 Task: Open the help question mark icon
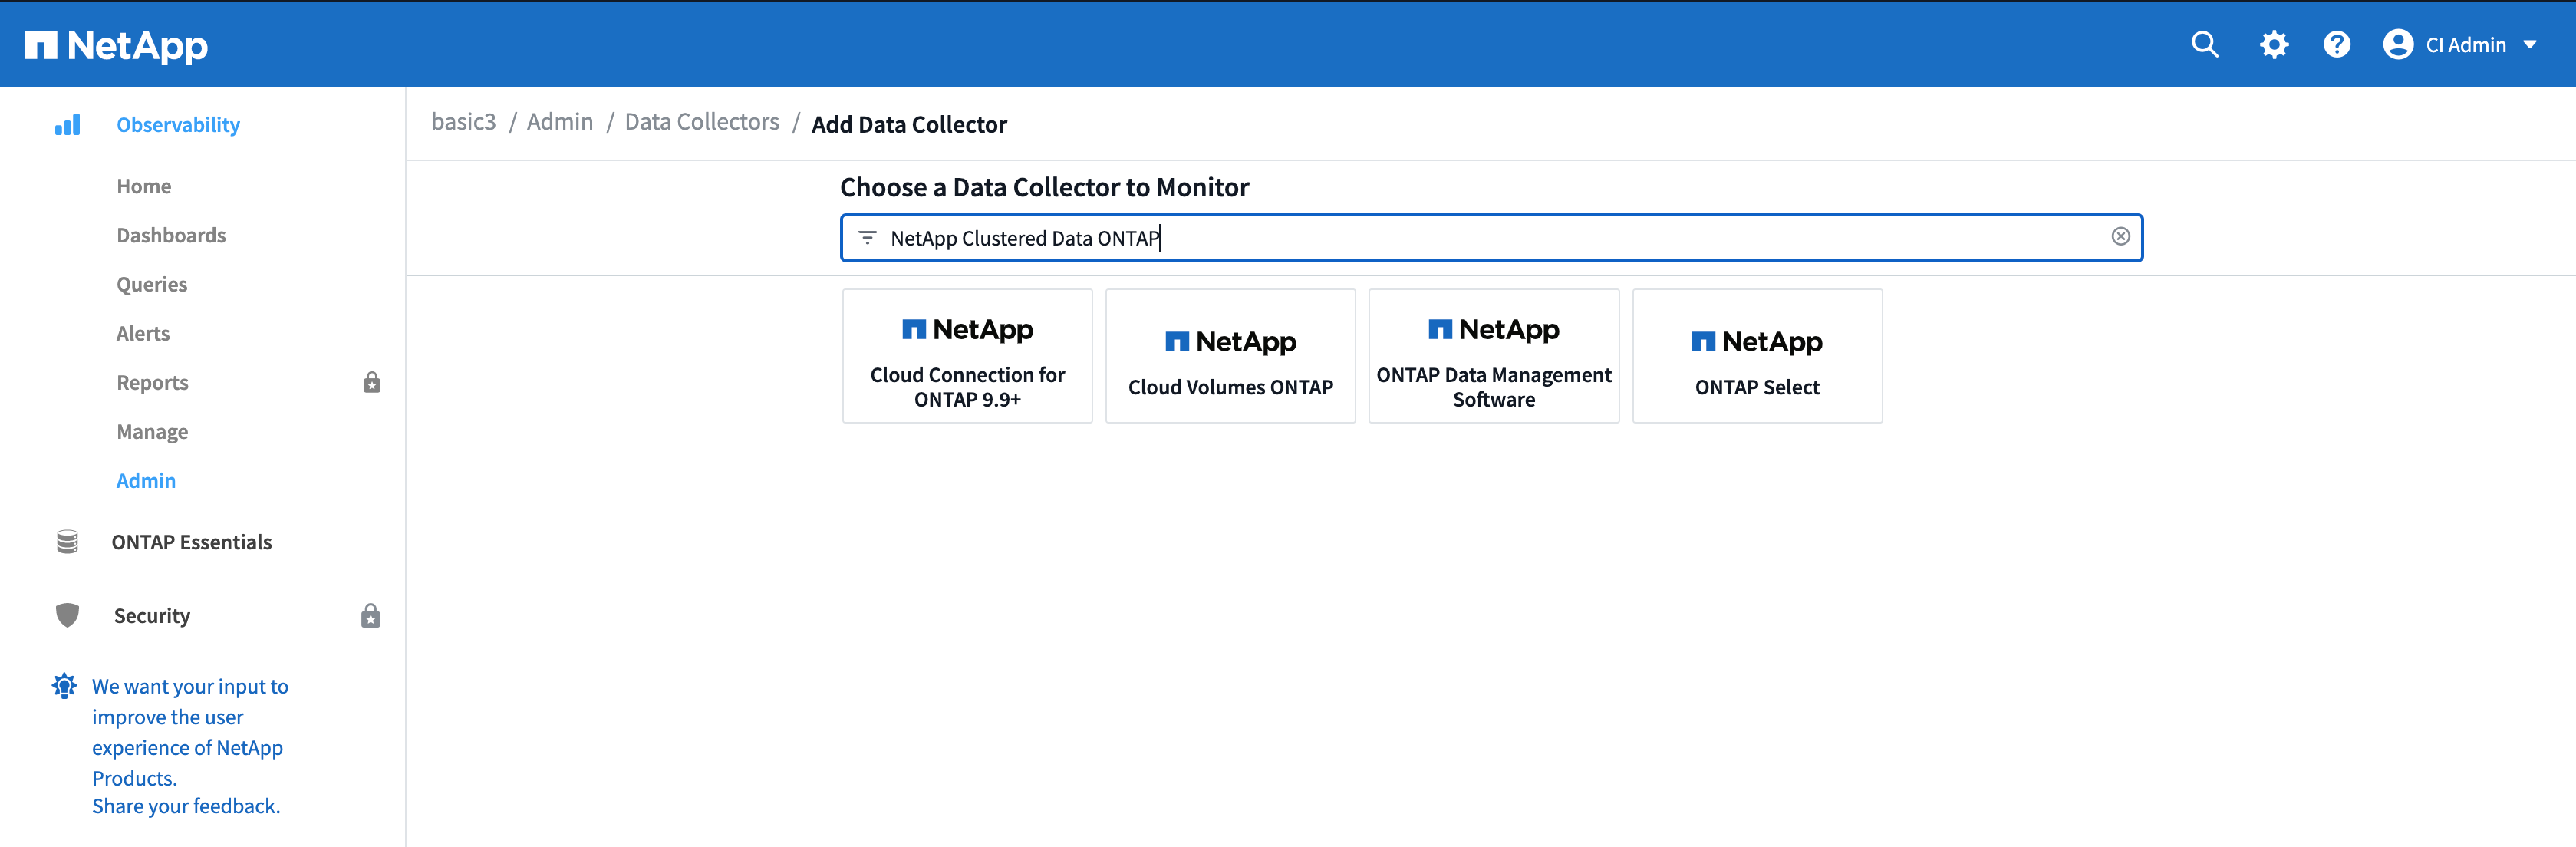2336,44
